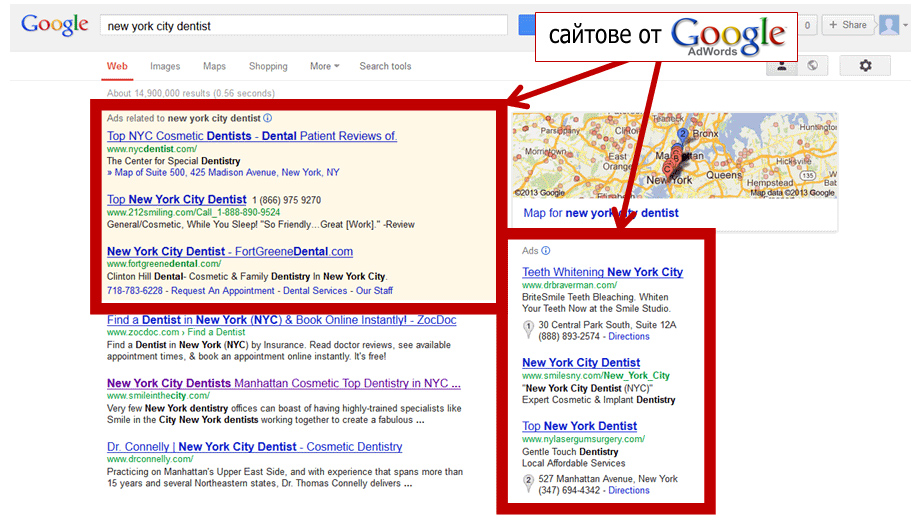Click www.drbraverman.com/ URL

coord(570,285)
